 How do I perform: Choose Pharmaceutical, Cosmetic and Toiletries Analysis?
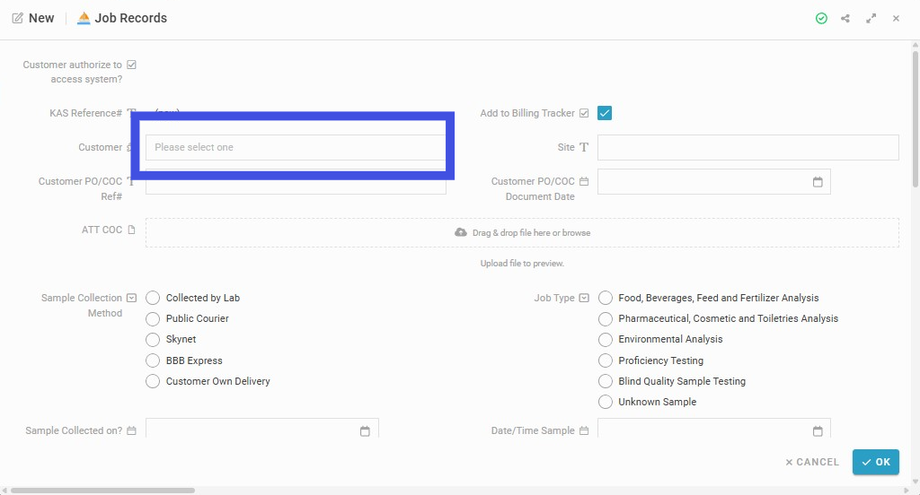(605, 318)
